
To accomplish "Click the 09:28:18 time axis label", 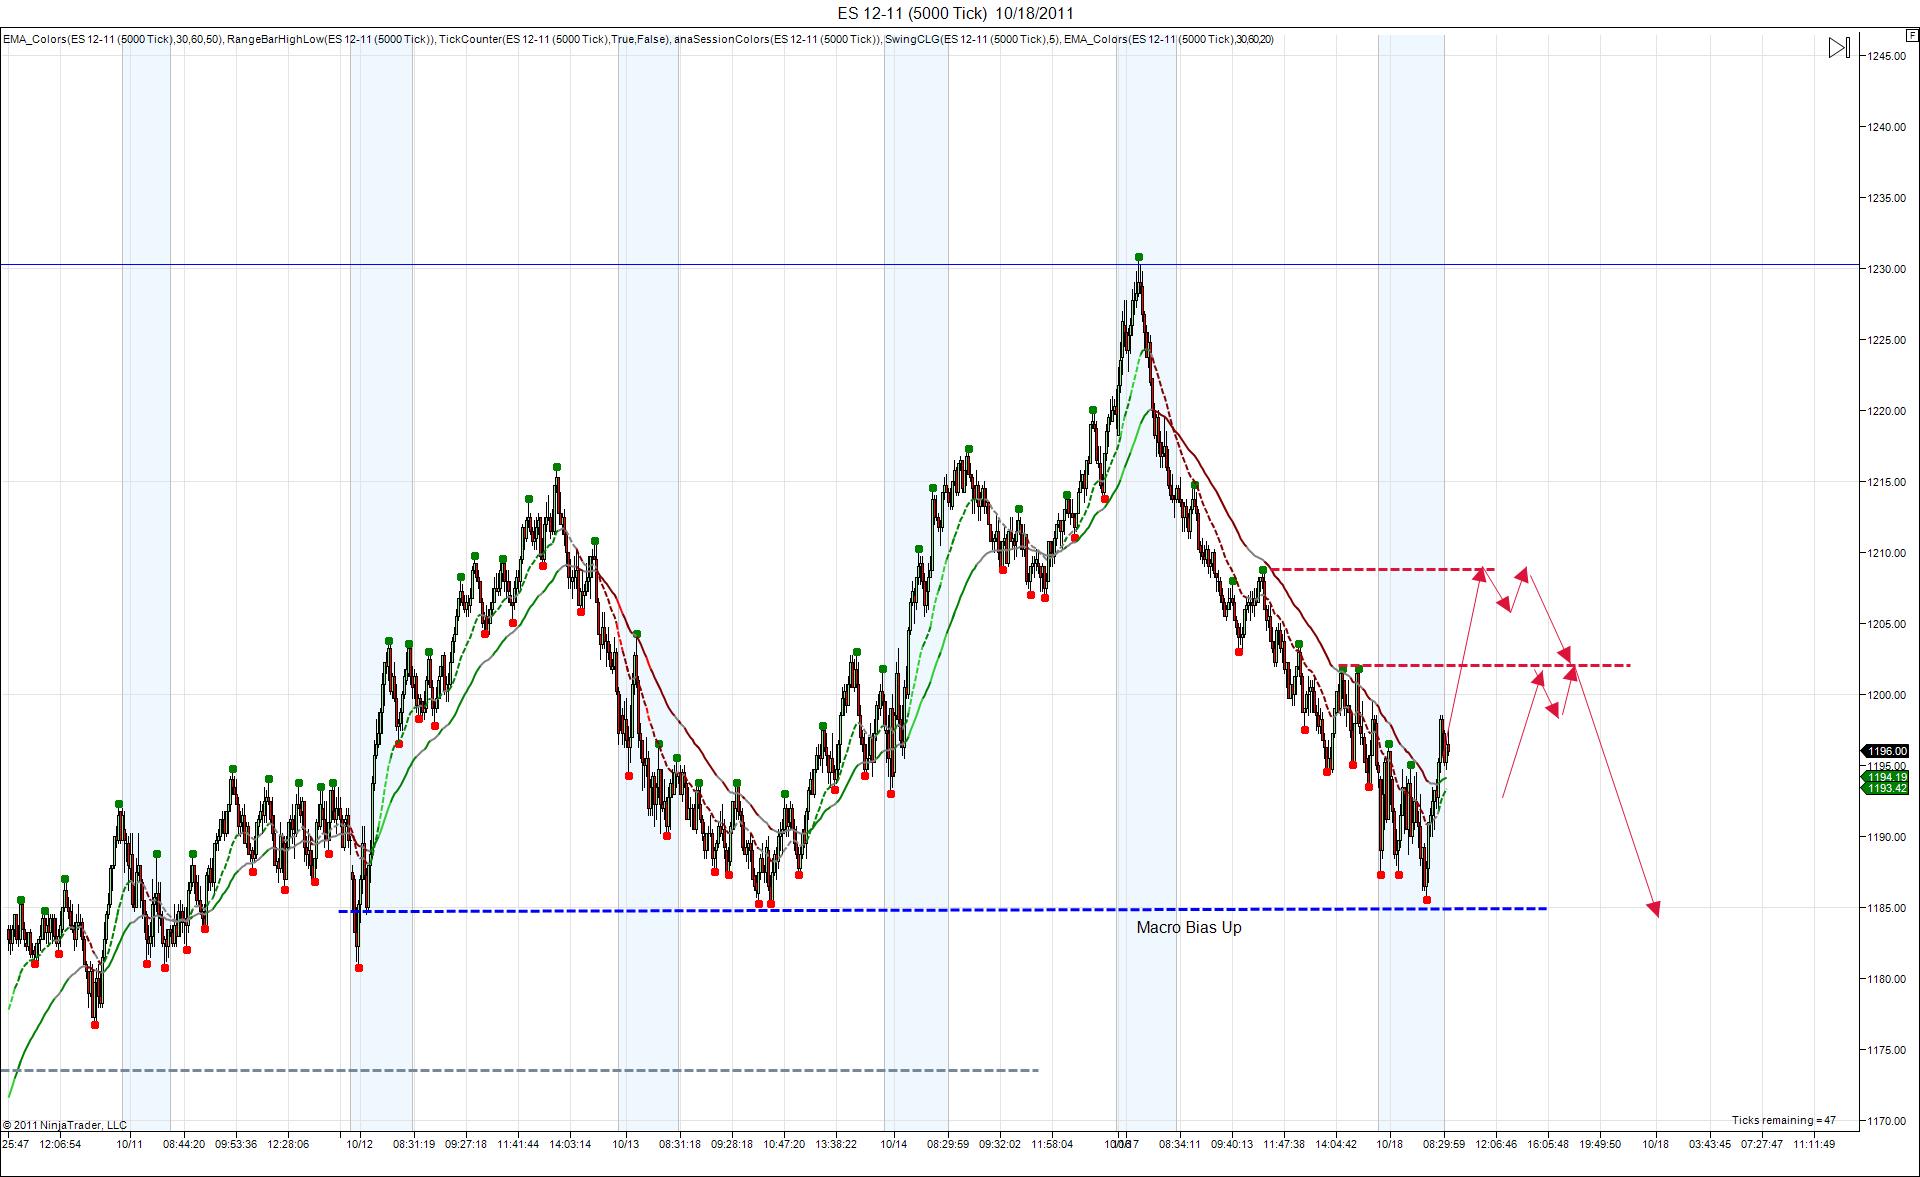I will pyautogui.click(x=732, y=1144).
